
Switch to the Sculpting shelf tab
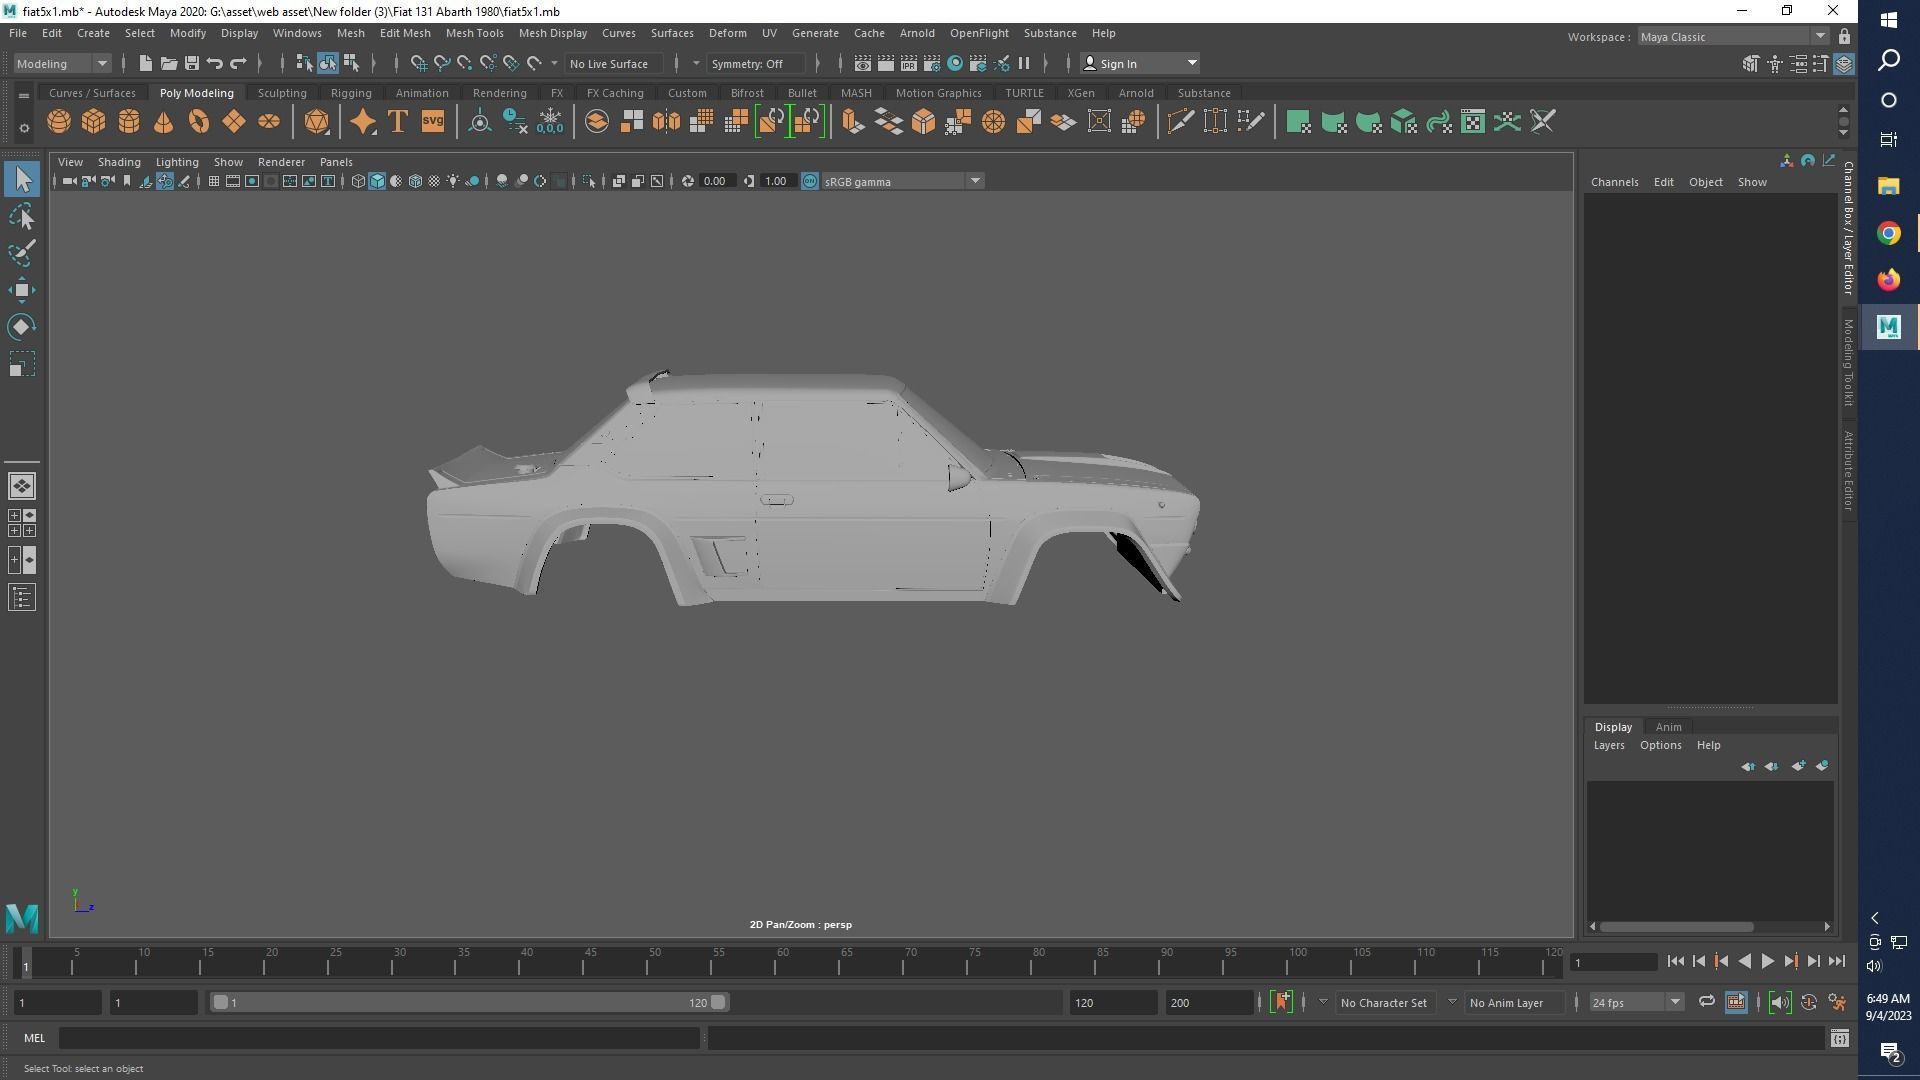click(282, 93)
